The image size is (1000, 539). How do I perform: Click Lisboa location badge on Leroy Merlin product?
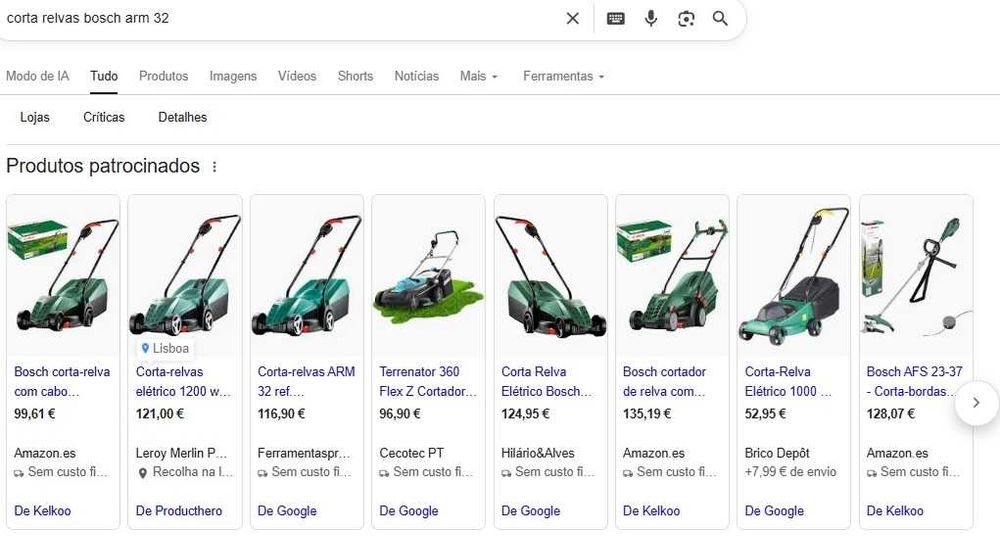point(165,348)
